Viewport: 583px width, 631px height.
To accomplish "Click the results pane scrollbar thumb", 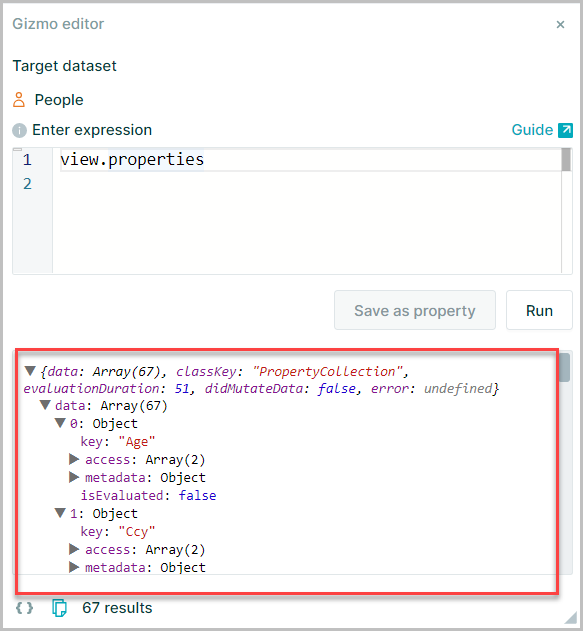I will (x=564, y=367).
